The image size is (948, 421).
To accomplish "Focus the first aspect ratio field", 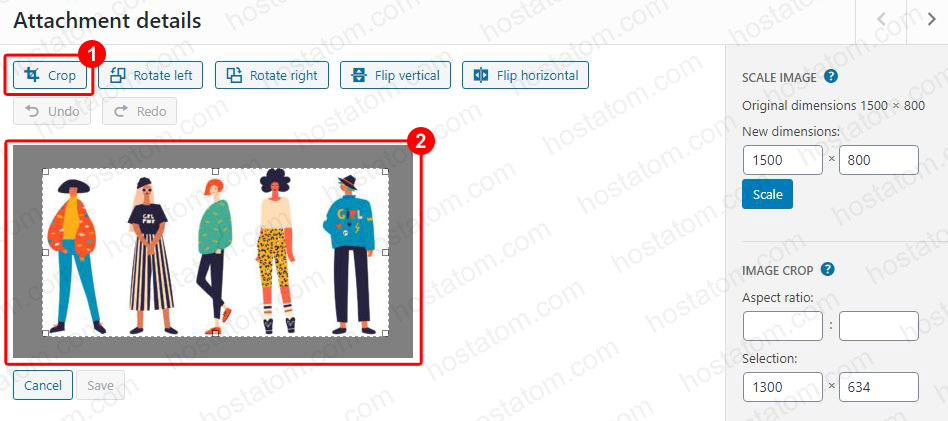I will (782, 326).
